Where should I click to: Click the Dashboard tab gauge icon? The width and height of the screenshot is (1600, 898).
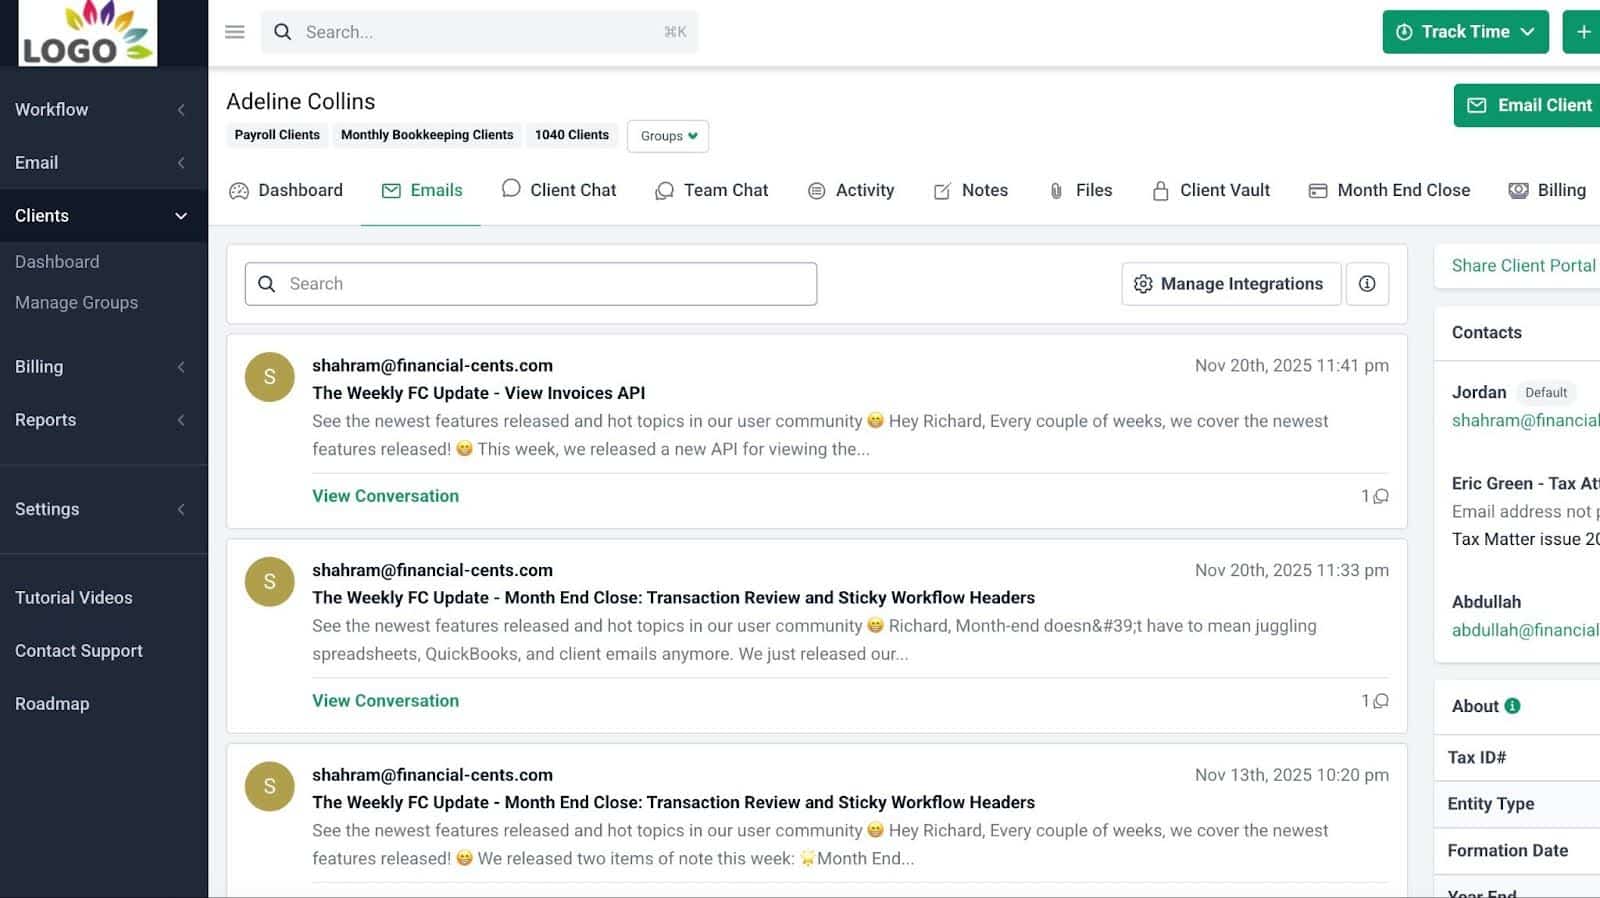tap(239, 191)
